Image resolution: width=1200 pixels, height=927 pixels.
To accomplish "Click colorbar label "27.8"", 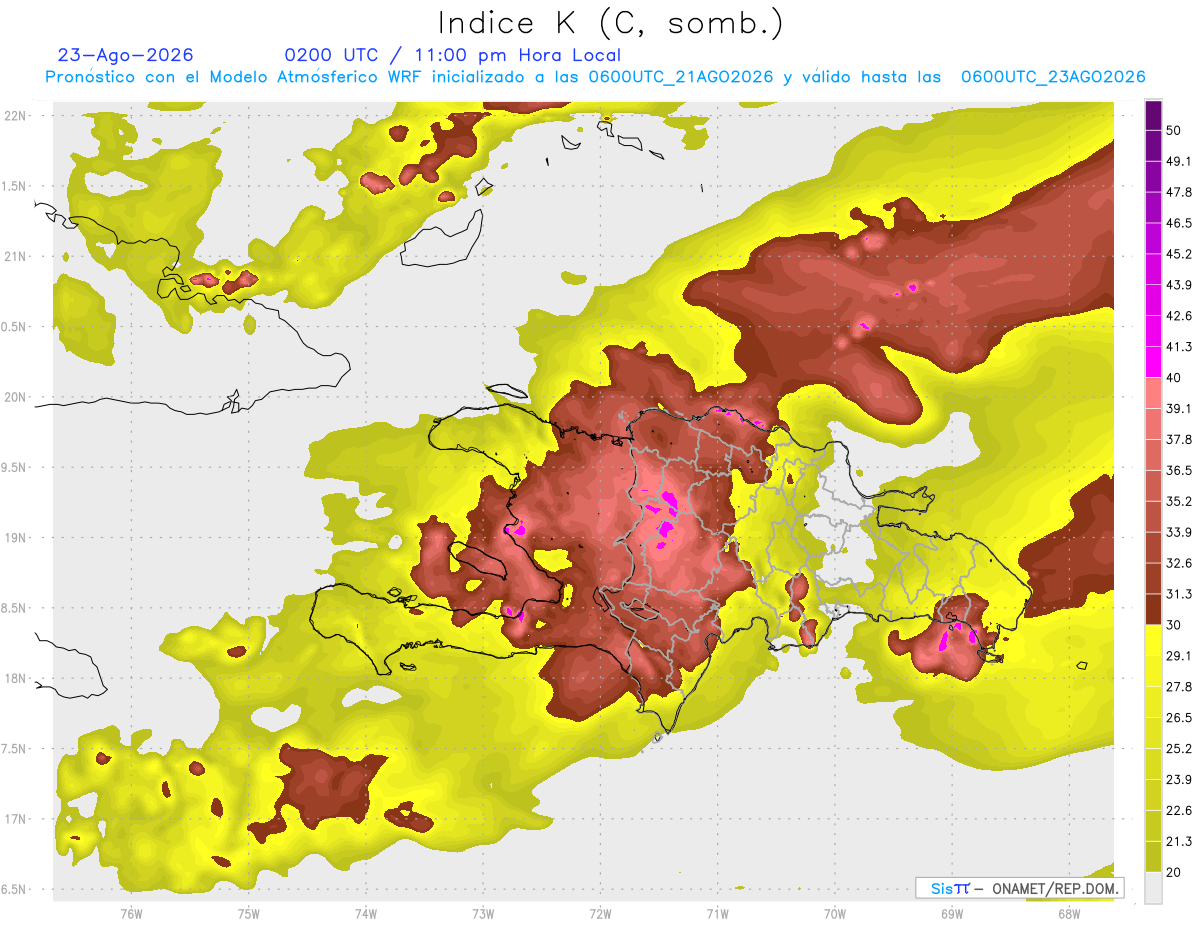I will click(1179, 686).
